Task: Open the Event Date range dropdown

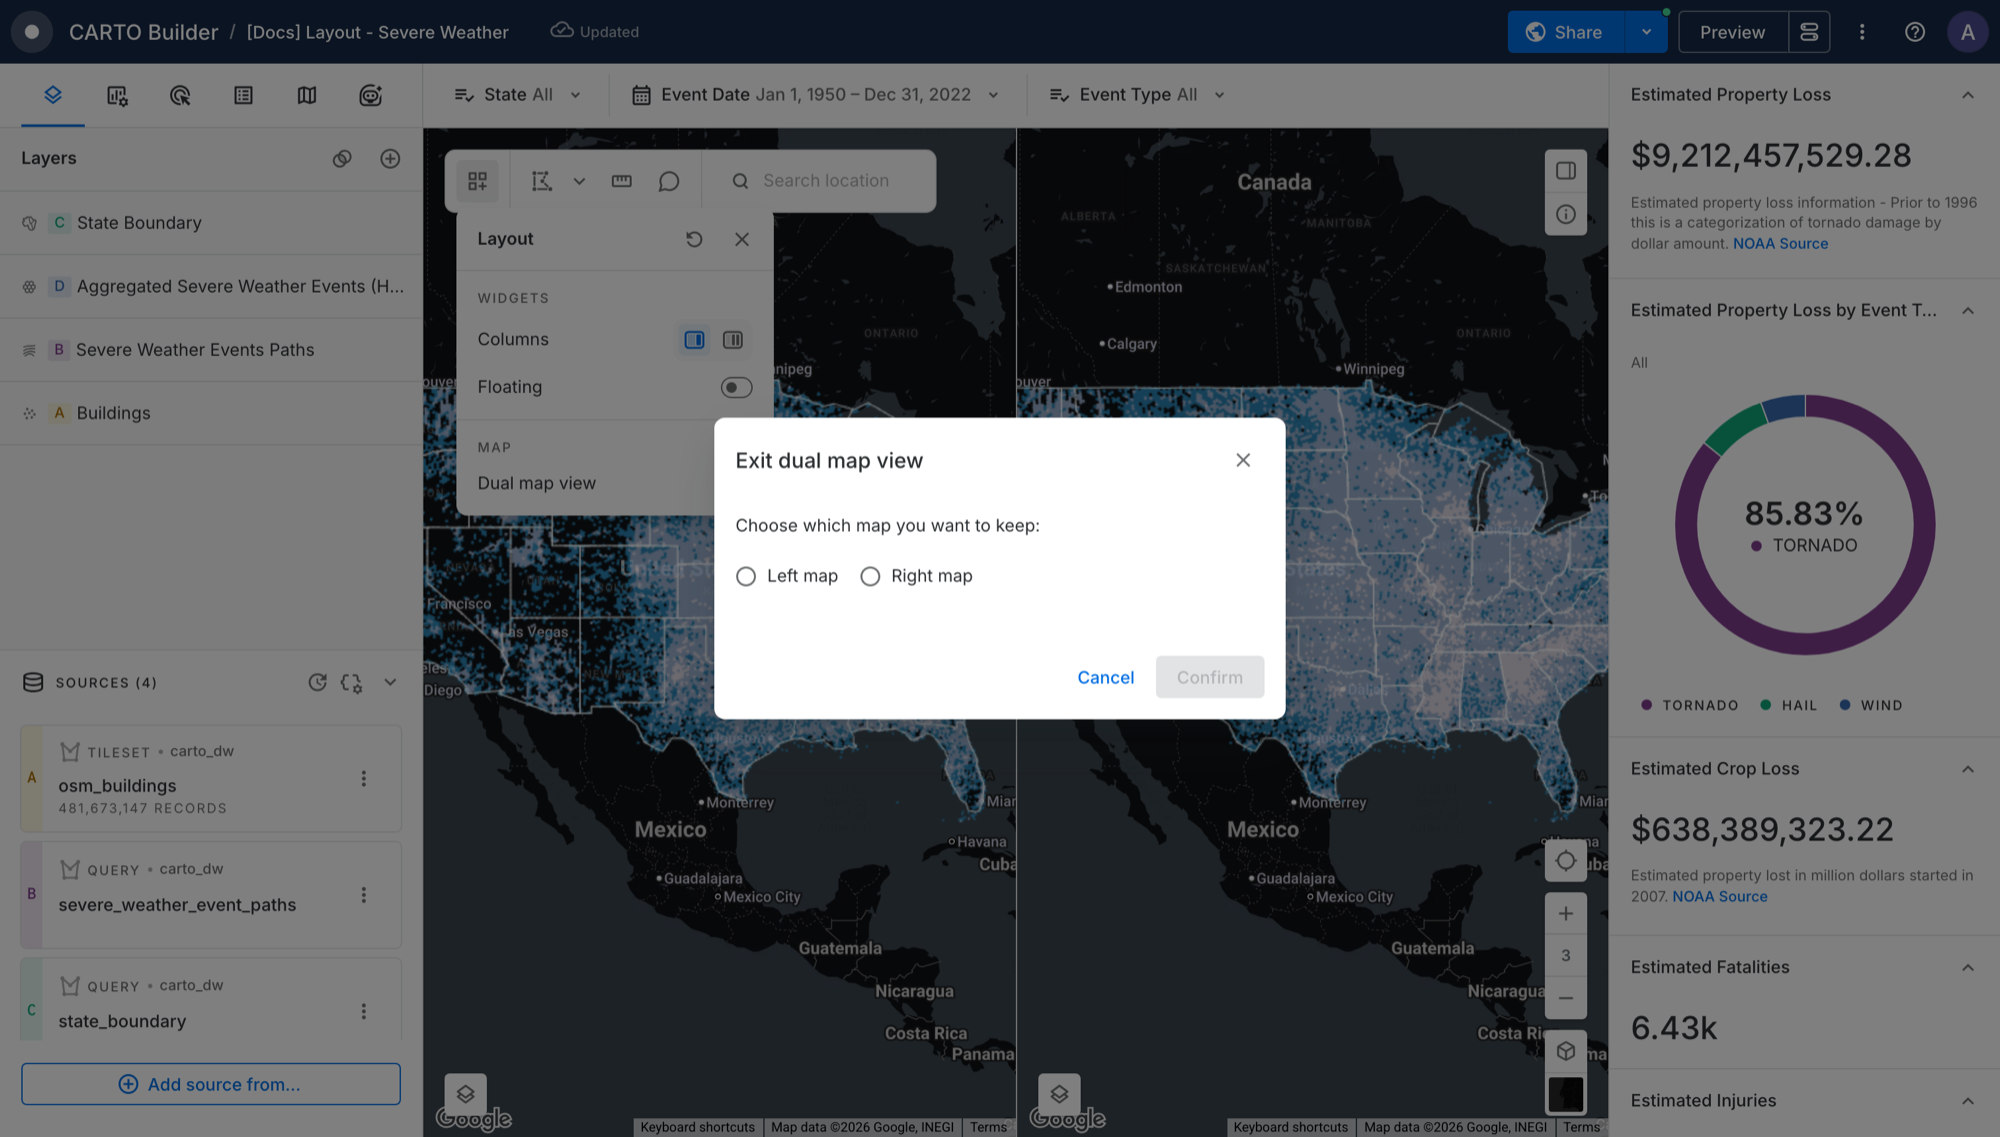Action: pos(816,95)
